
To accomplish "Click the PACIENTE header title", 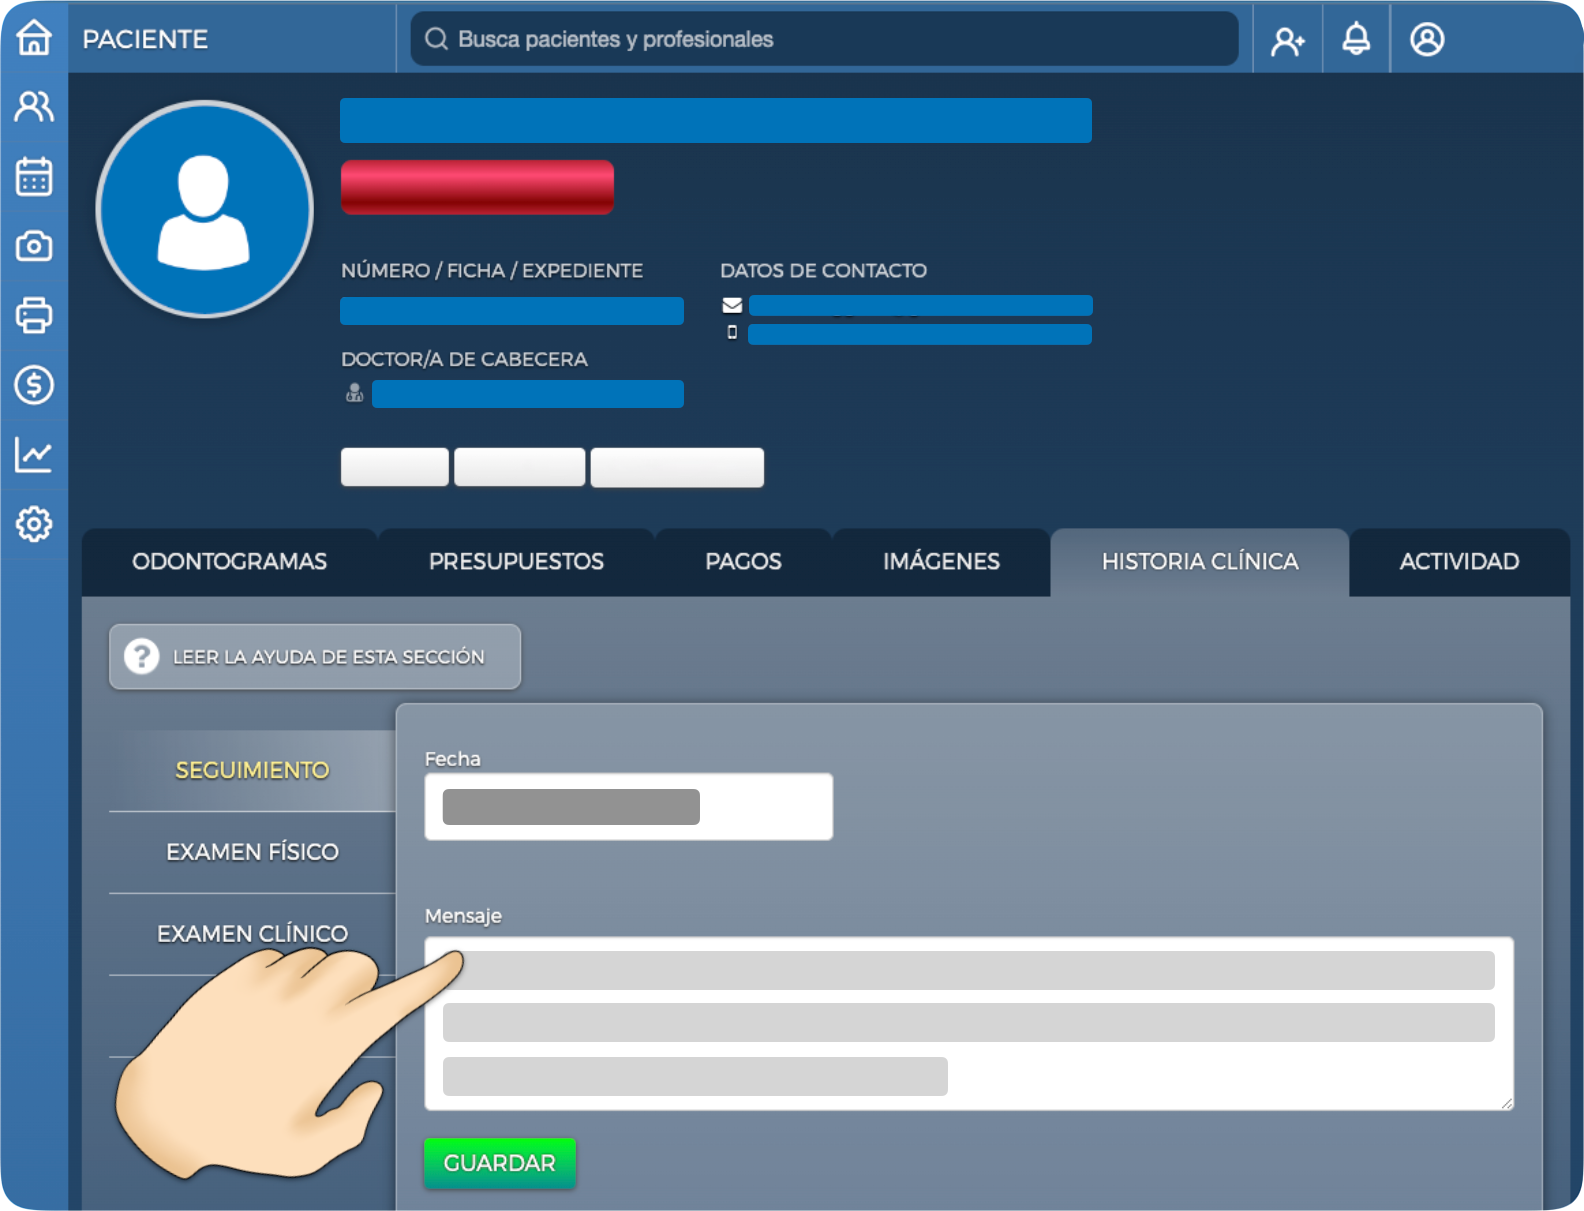I will 145,39.
